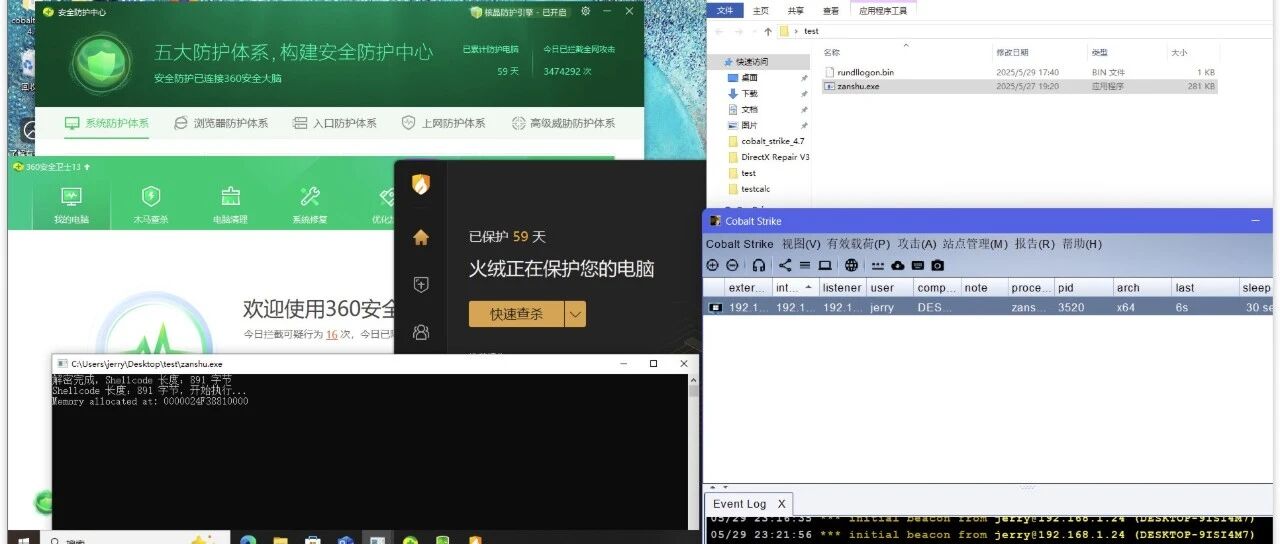Select the zanshu.exe file
1280x544 pixels.
point(1019,86)
